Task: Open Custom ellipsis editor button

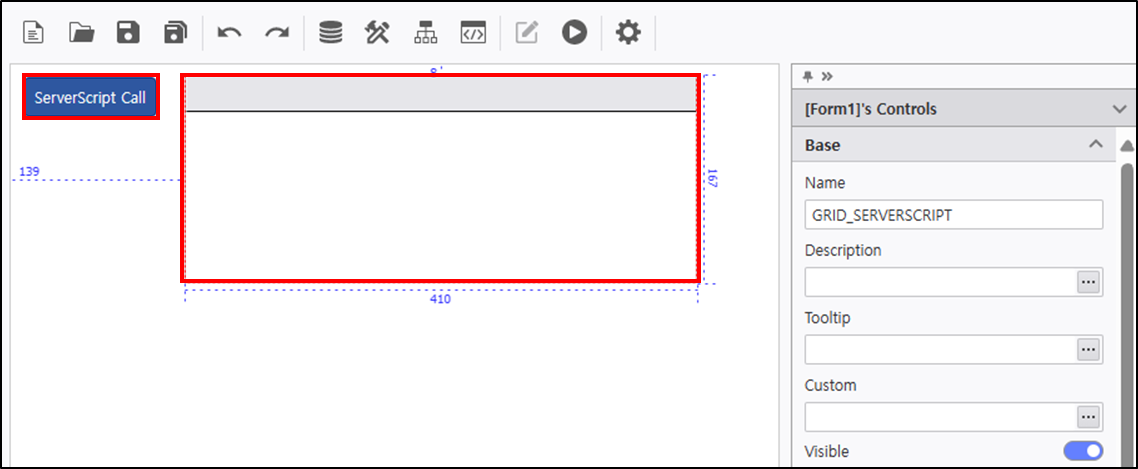Action: (x=1087, y=417)
